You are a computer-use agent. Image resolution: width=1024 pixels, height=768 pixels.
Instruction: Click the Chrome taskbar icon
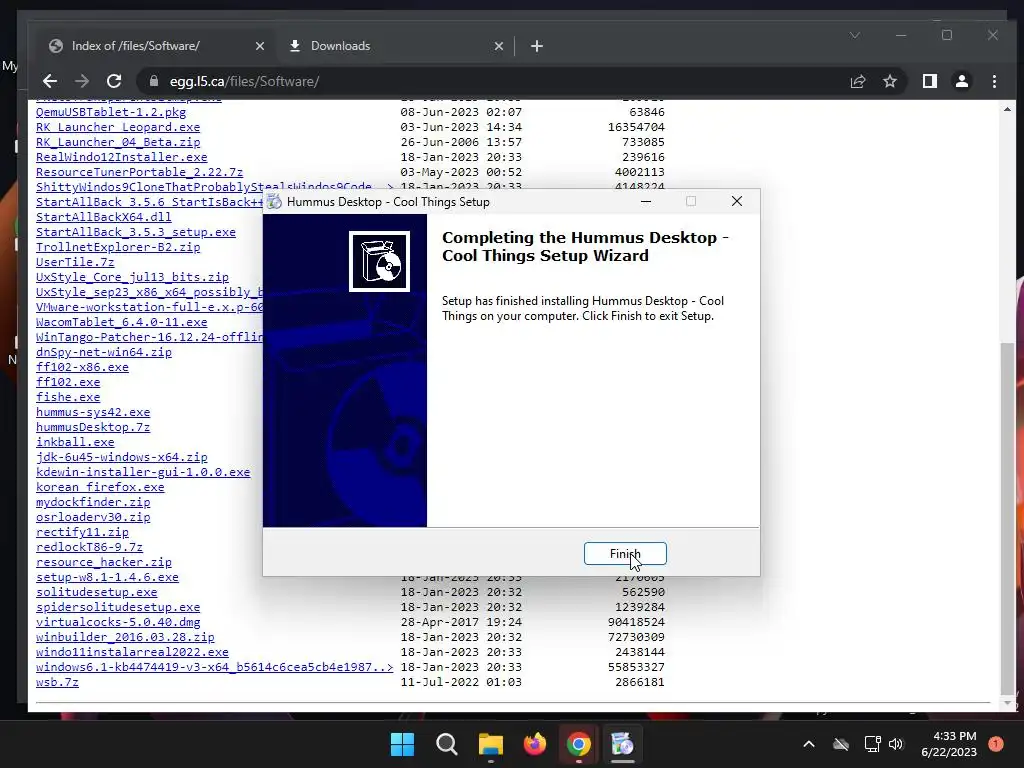pyautogui.click(x=579, y=744)
